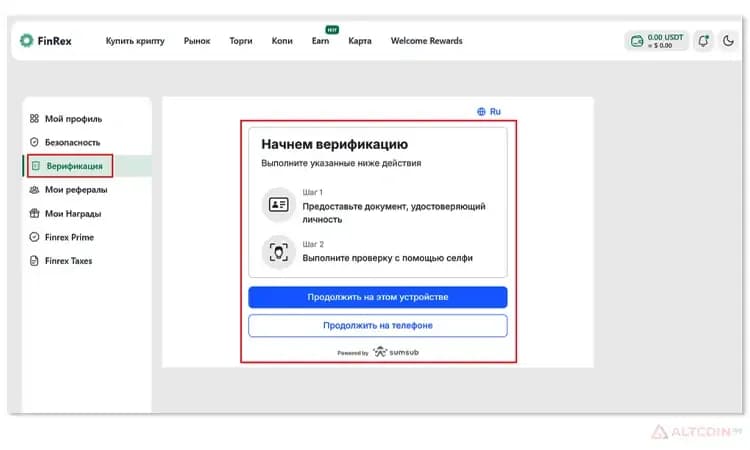Screen dimensions: 750x450
Task: Toggle dark mode moon icon
Action: click(728, 41)
